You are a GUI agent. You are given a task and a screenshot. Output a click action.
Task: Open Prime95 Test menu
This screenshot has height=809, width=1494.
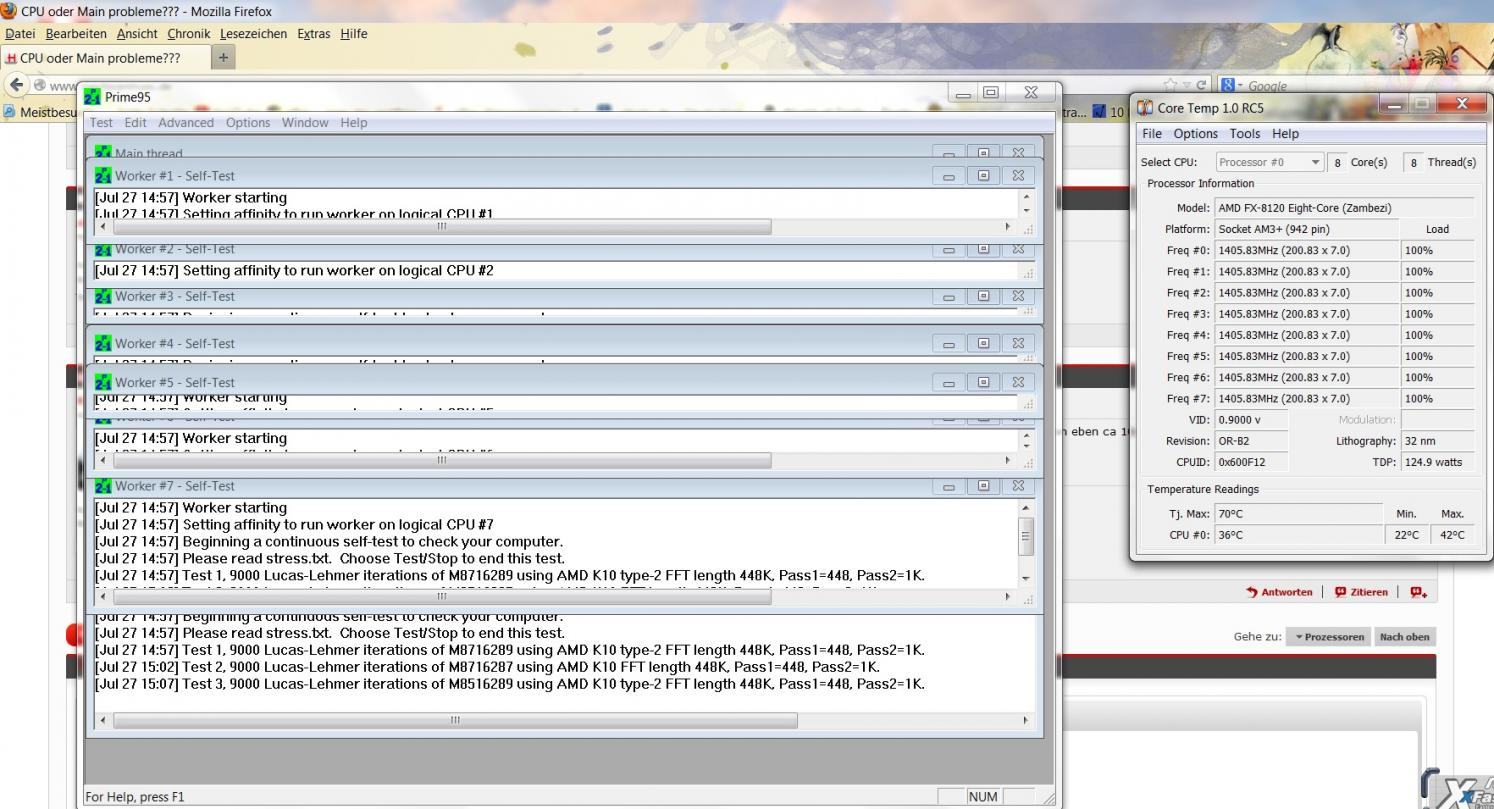tap(102, 122)
